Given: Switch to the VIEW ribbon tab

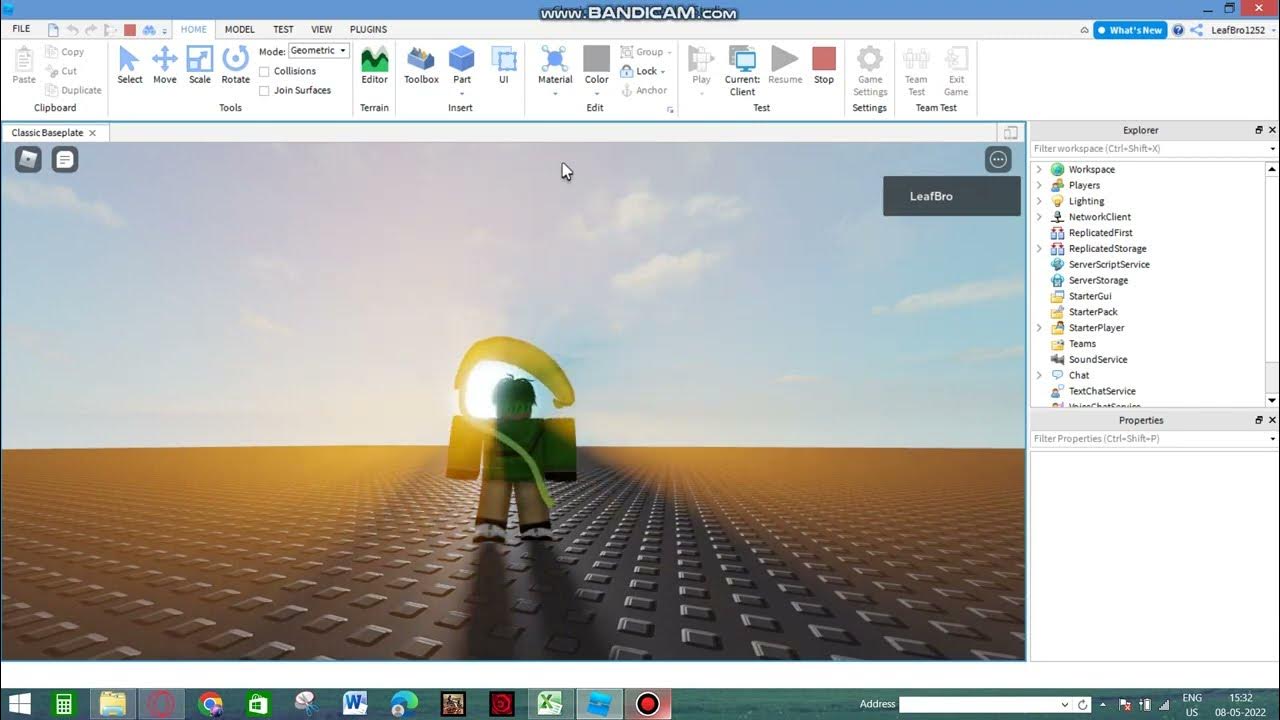Looking at the screenshot, I should [322, 30].
